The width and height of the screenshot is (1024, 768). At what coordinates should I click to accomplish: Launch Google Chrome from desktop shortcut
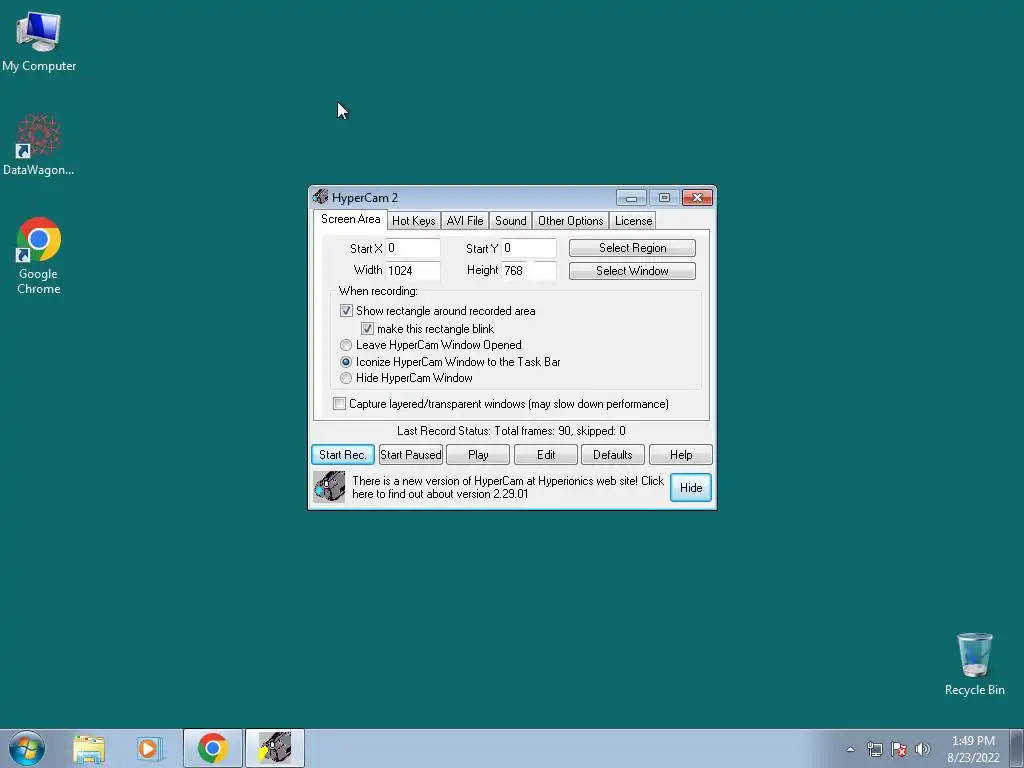(x=39, y=255)
